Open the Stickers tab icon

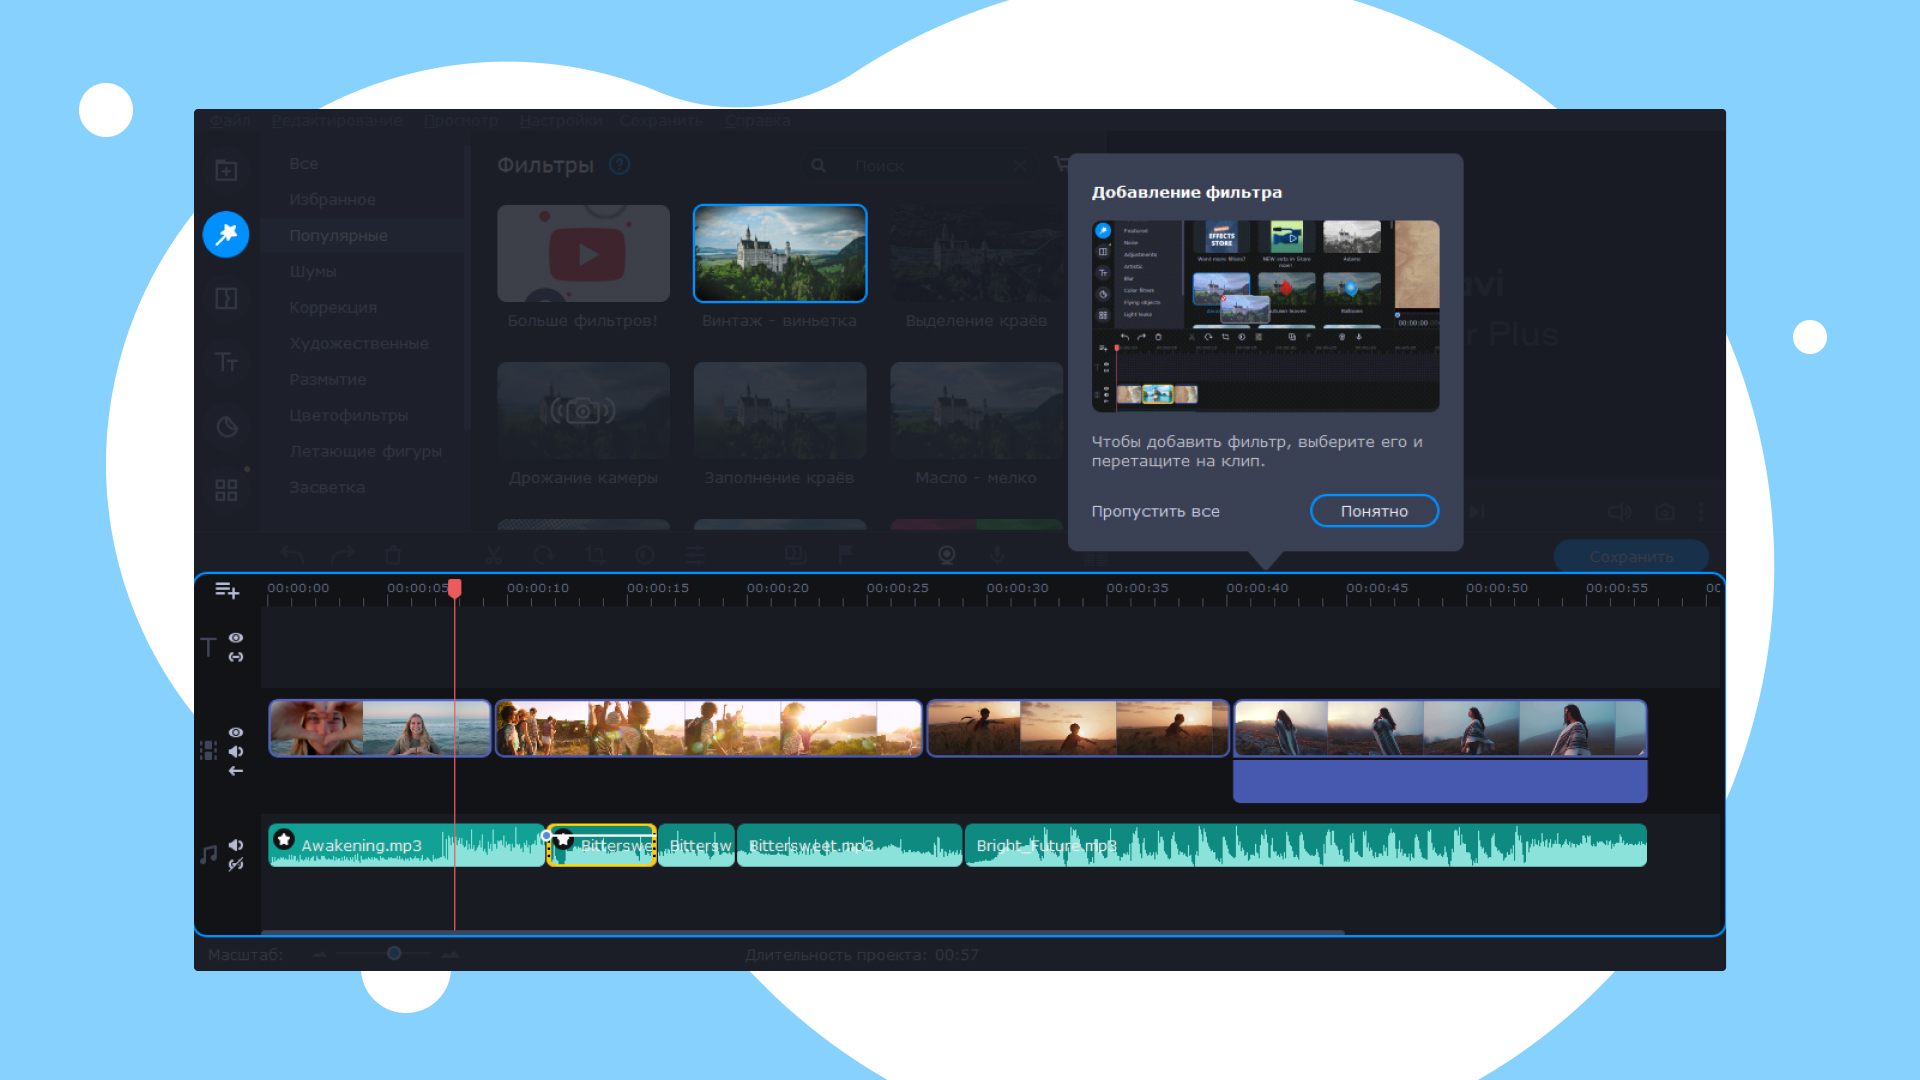[226, 427]
